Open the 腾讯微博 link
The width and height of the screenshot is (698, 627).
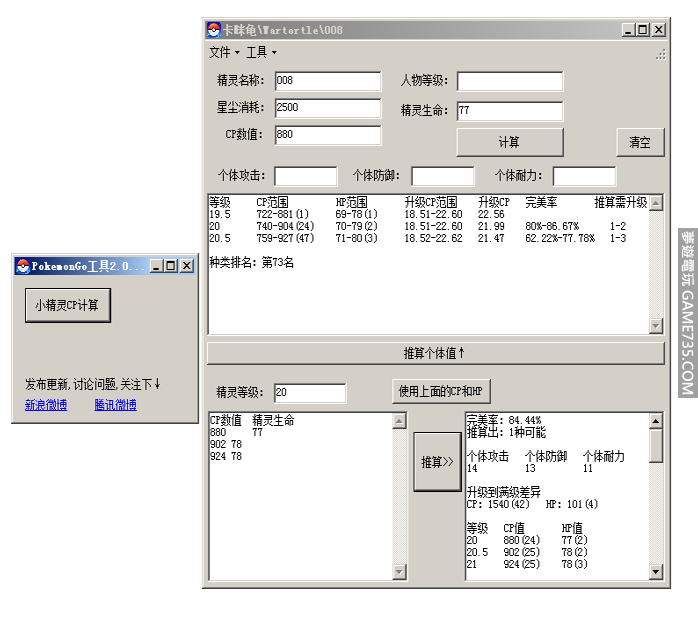pos(115,405)
